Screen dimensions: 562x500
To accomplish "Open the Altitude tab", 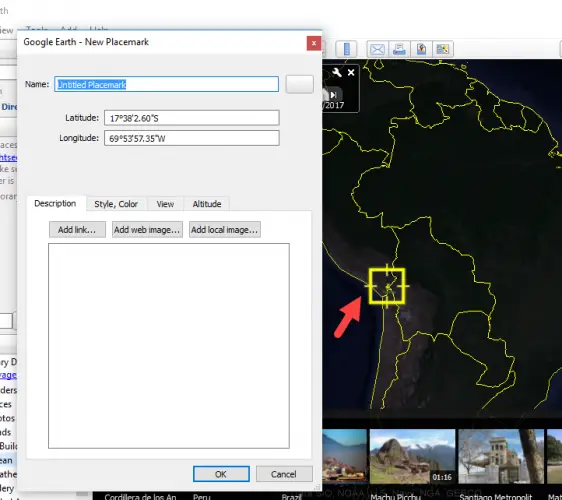I will (207, 204).
